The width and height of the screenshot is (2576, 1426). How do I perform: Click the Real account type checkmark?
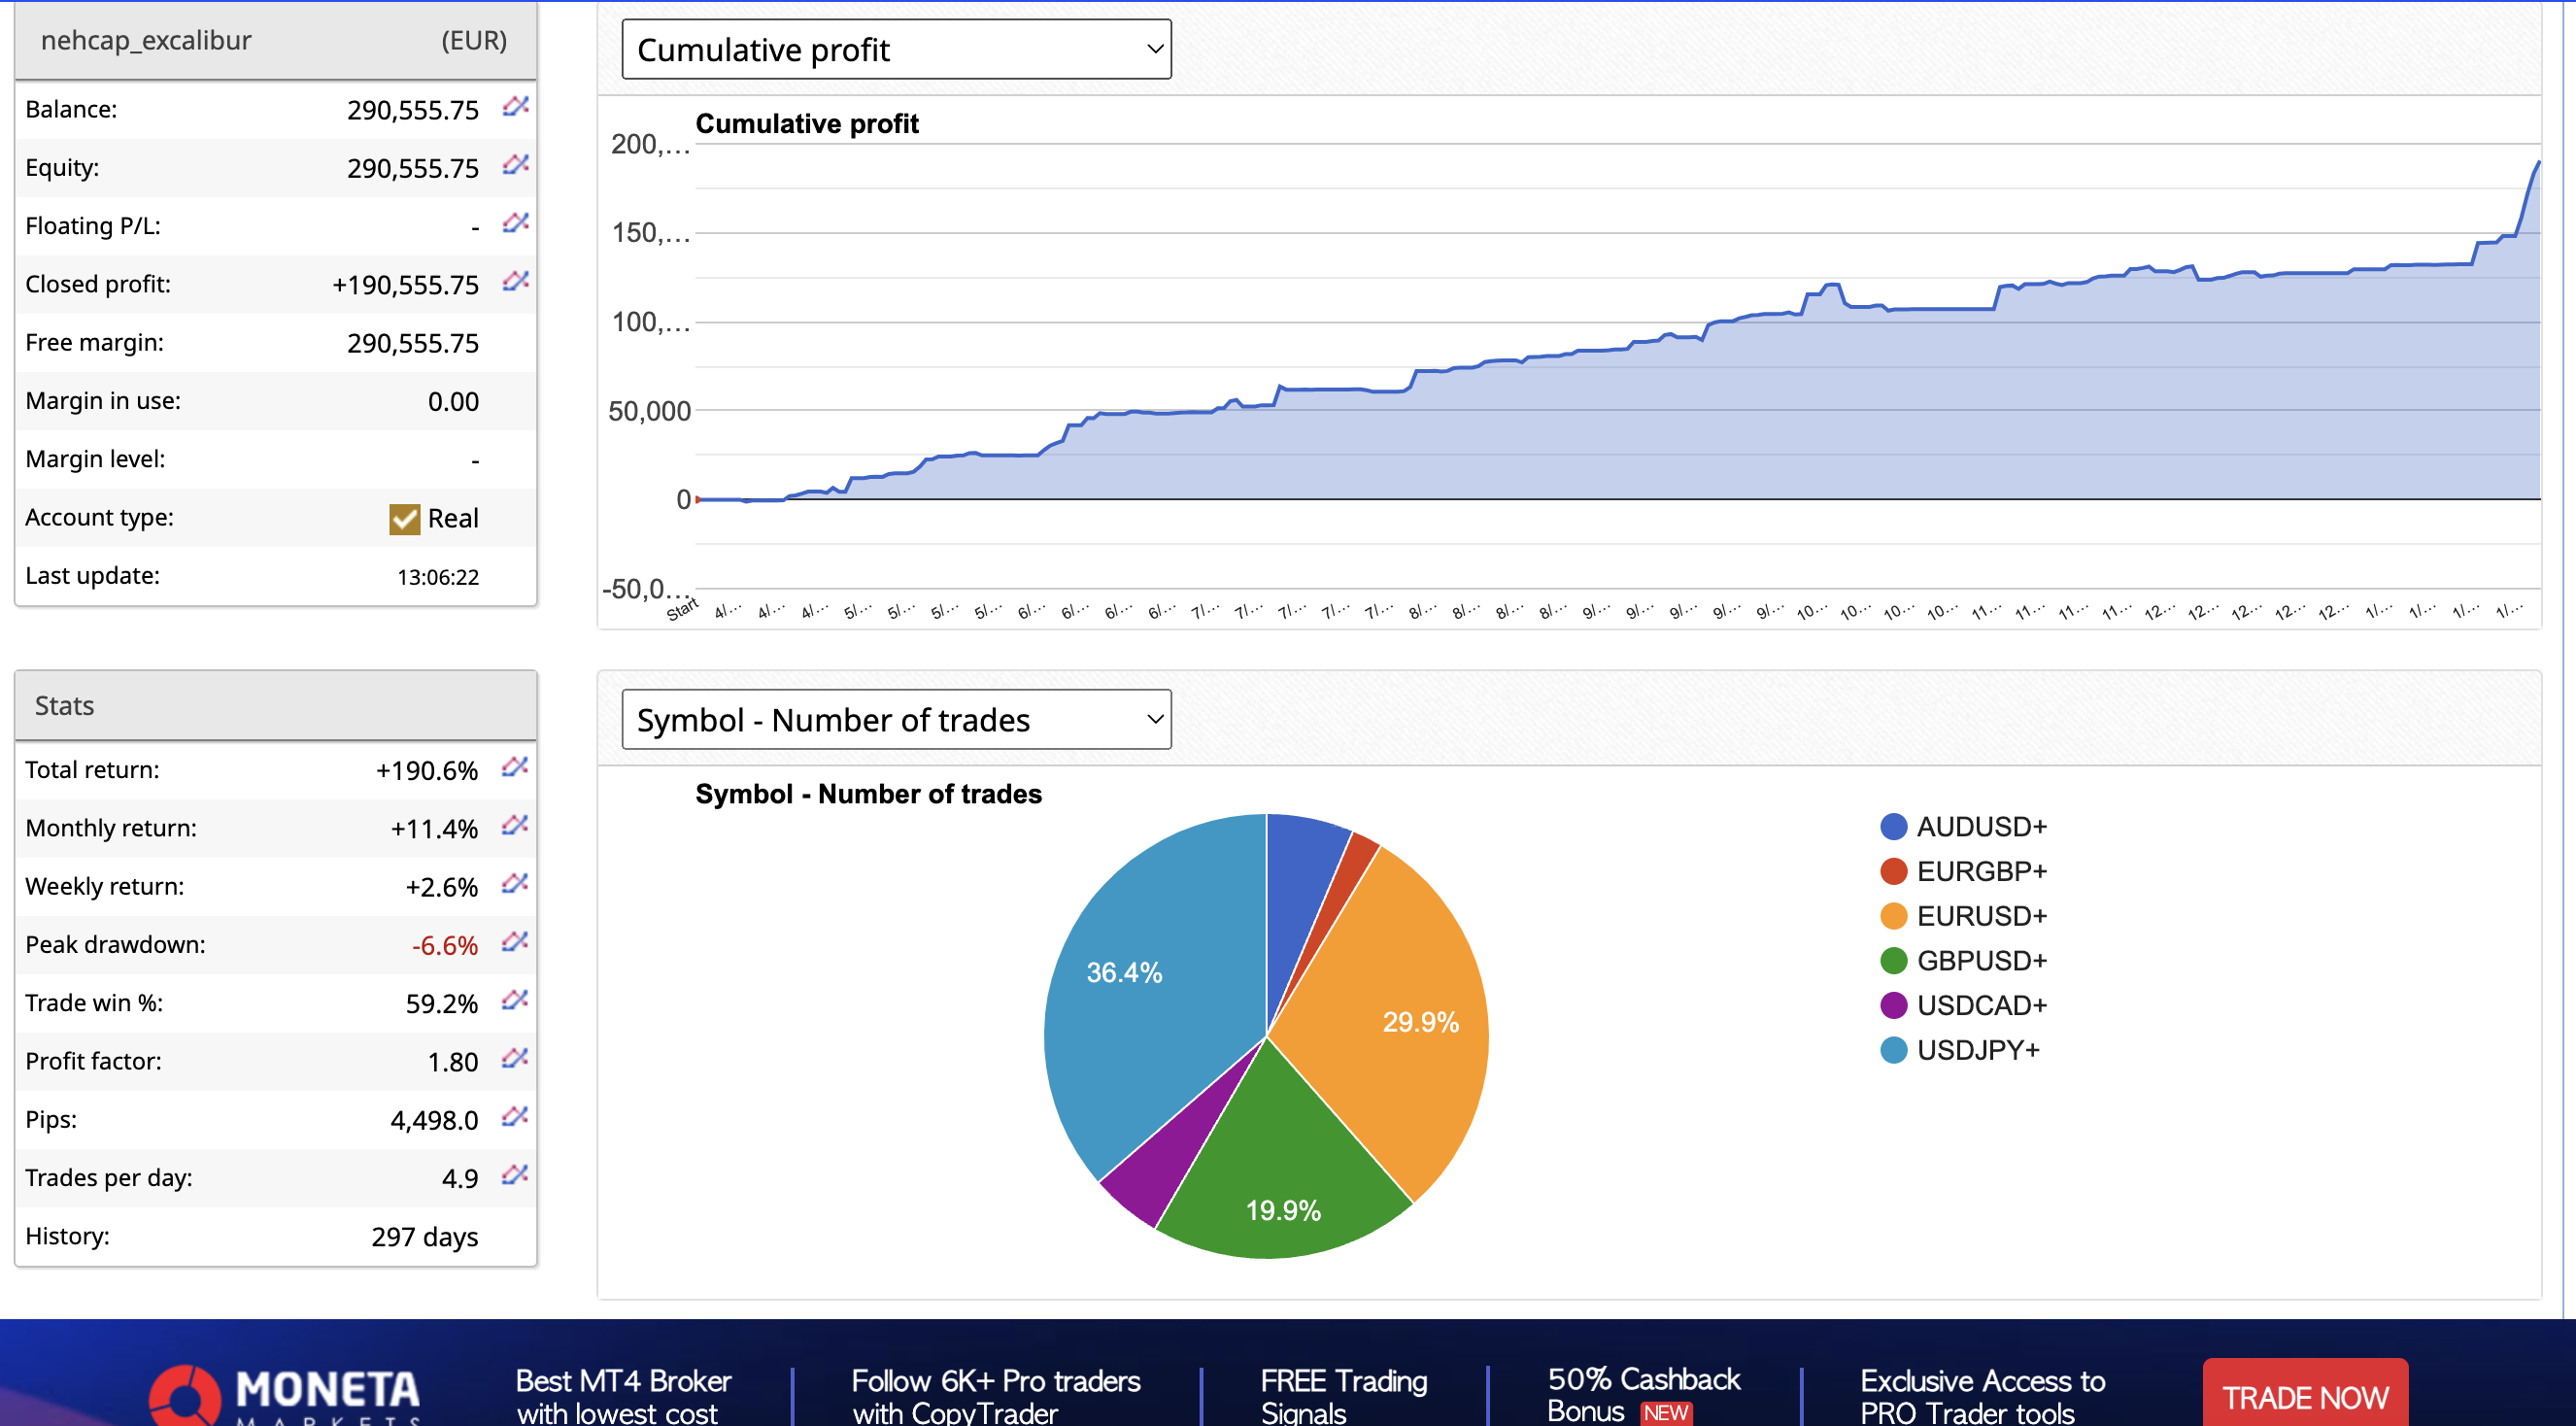(404, 518)
